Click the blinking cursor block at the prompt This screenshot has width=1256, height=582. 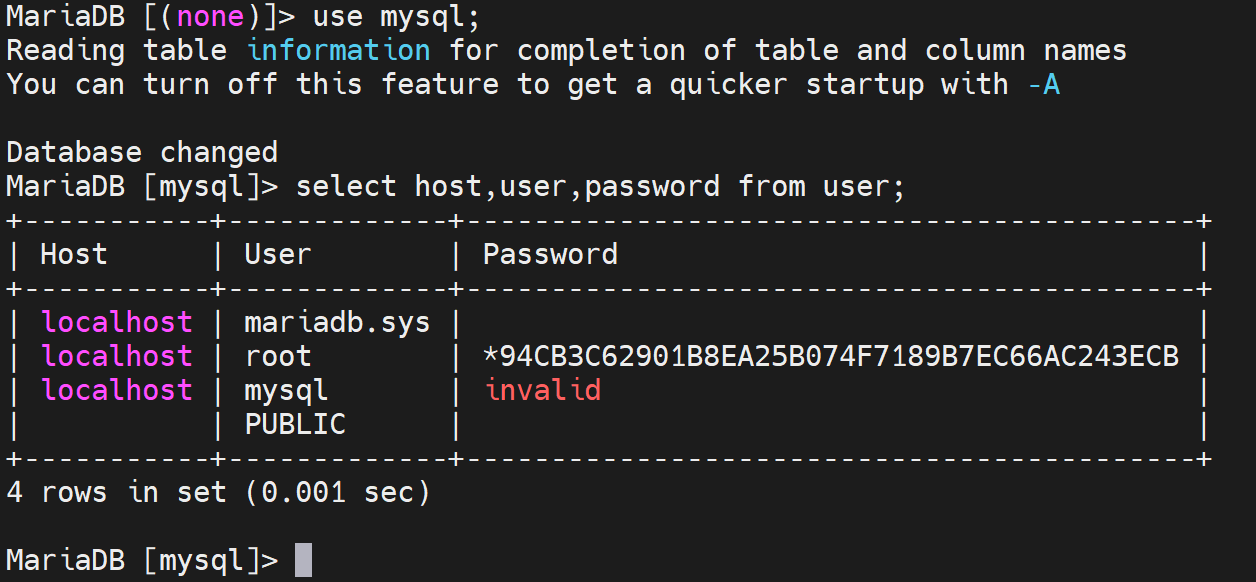click(304, 560)
